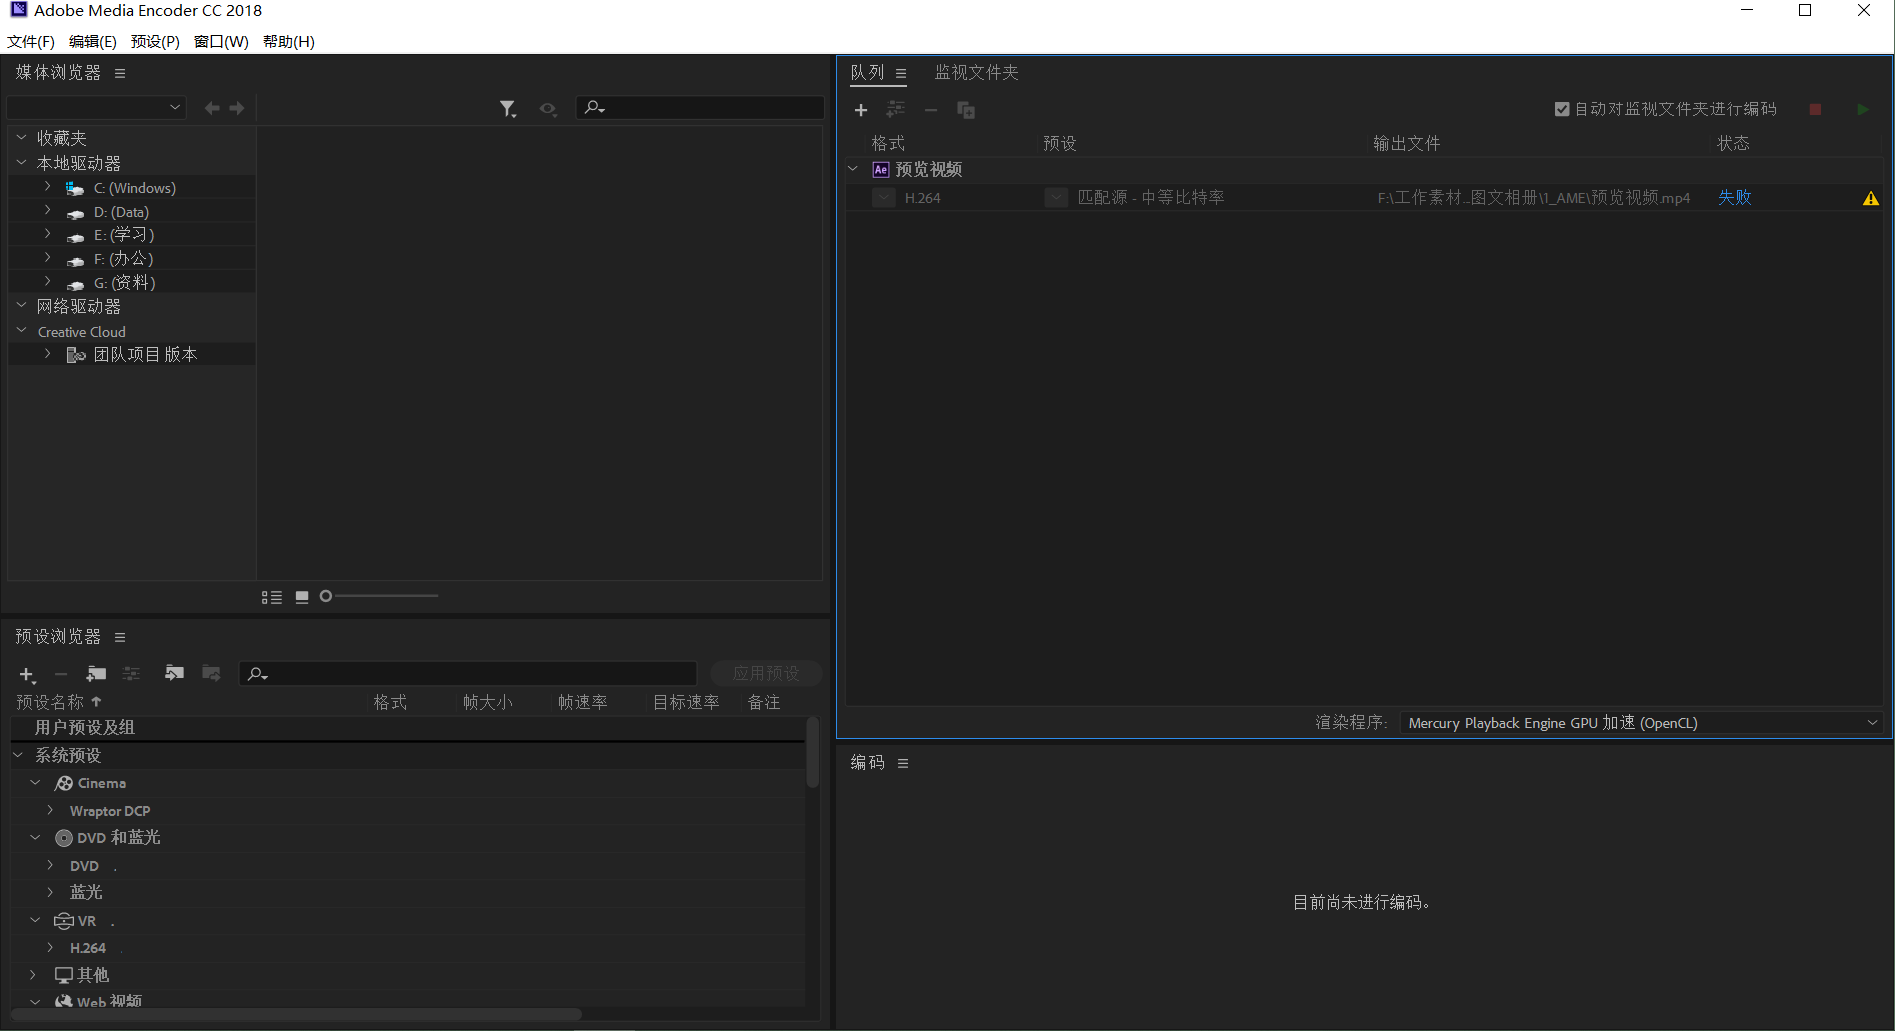Open the 预设浏览器 panel menu icon
Viewport: 1895px width, 1031px height.
click(120, 637)
